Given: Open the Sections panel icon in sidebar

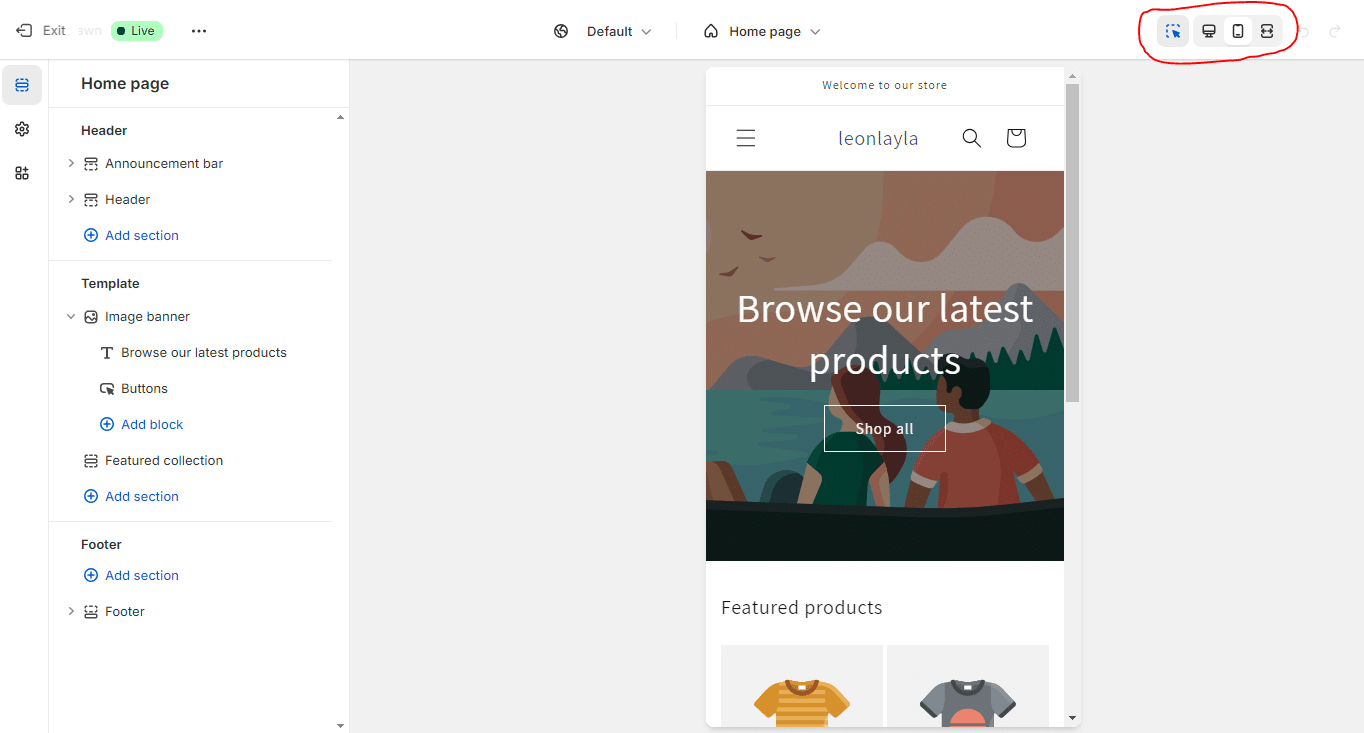Looking at the screenshot, I should [x=22, y=86].
